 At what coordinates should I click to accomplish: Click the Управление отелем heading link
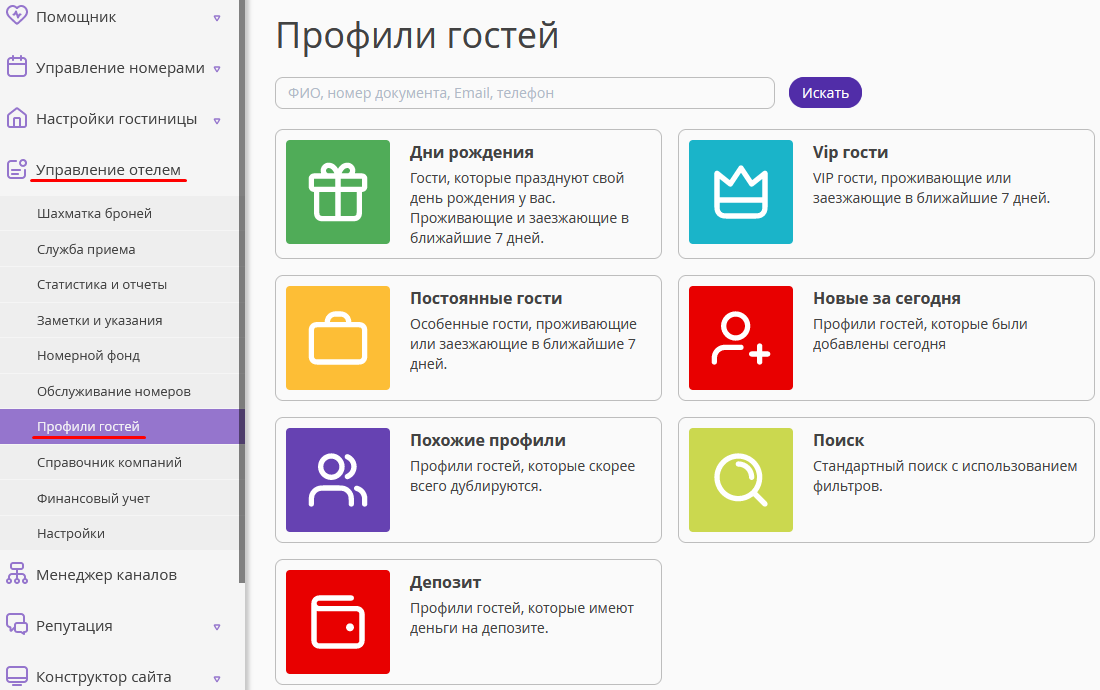tap(108, 170)
